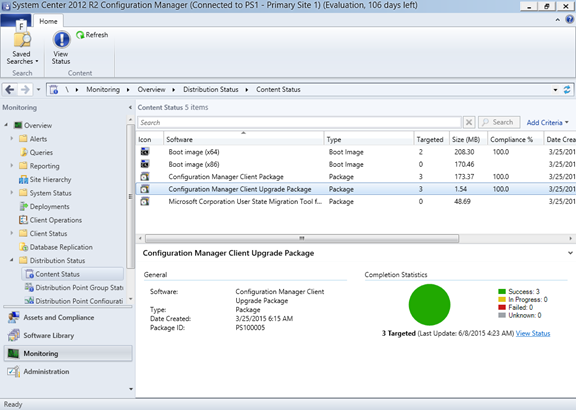Click the User State Migration Tool package icon
Screen dimensions: 576x410
145,201
